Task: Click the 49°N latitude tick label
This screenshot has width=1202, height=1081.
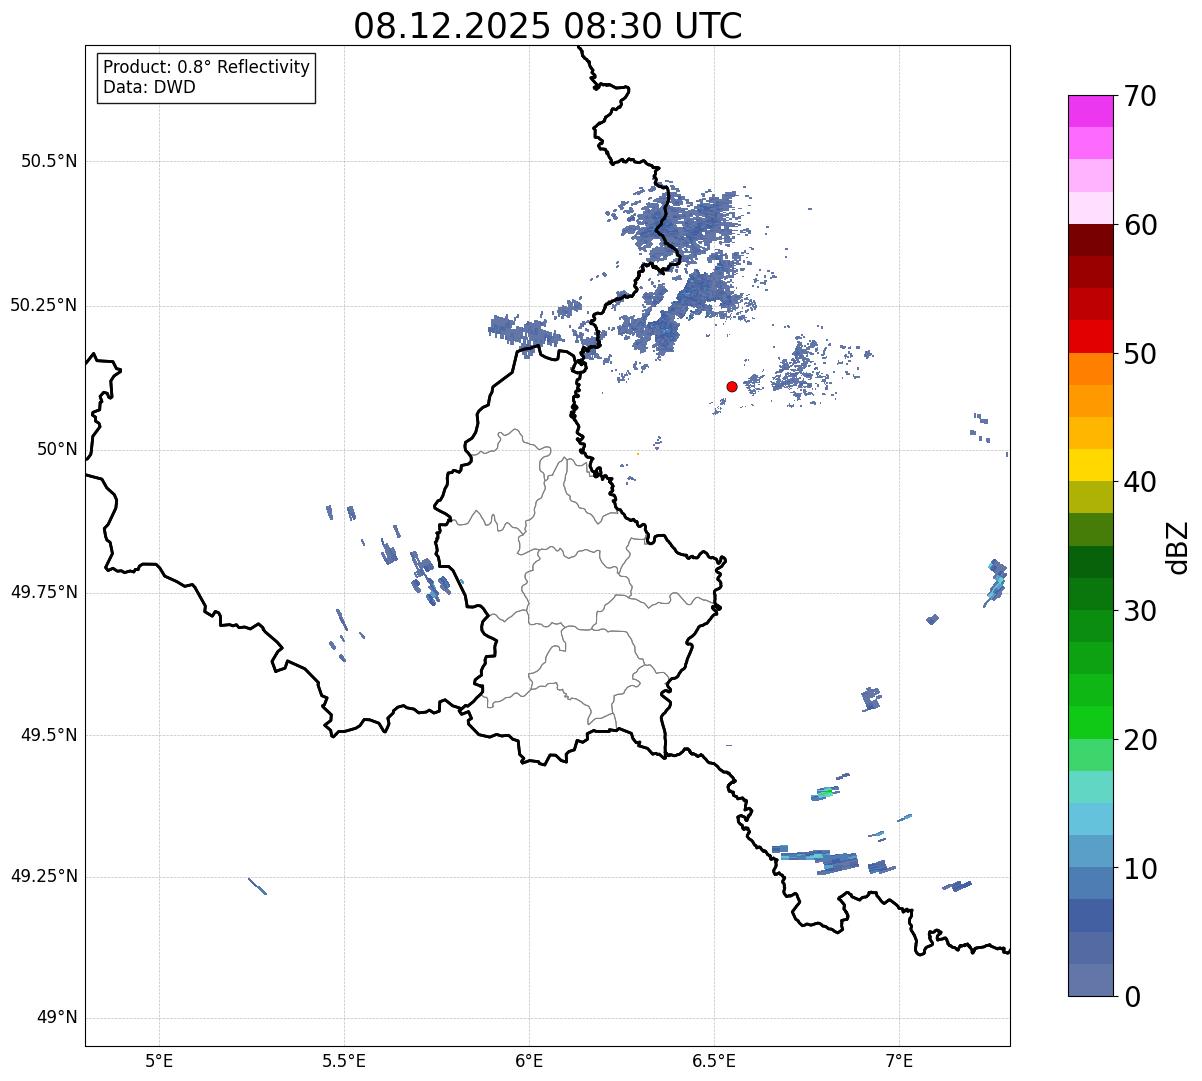Action: pos(57,1018)
